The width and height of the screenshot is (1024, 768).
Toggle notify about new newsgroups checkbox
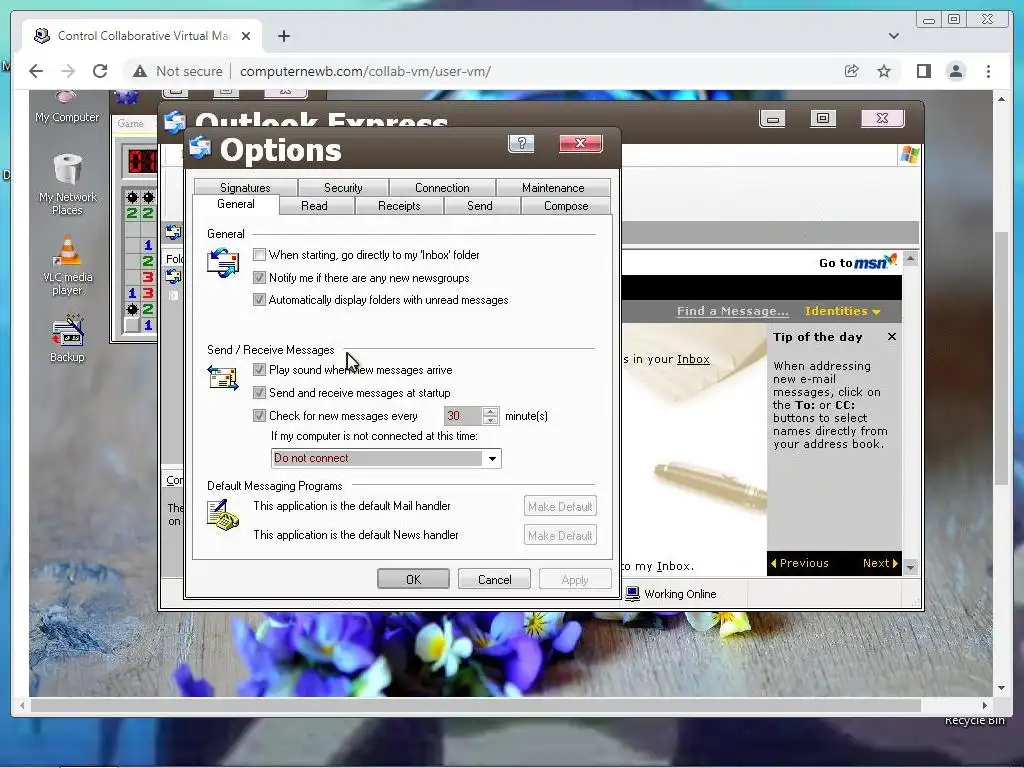259,278
